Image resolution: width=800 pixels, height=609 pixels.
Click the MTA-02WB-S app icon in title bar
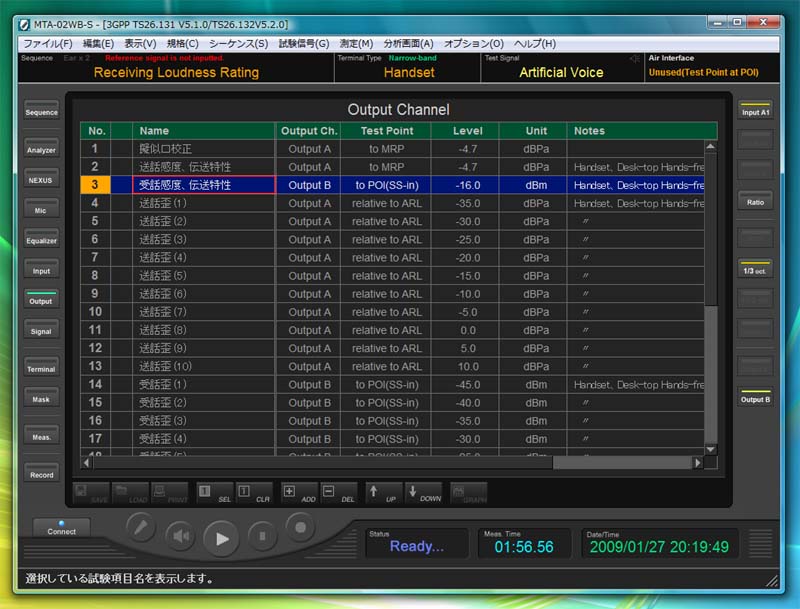[x=24, y=24]
